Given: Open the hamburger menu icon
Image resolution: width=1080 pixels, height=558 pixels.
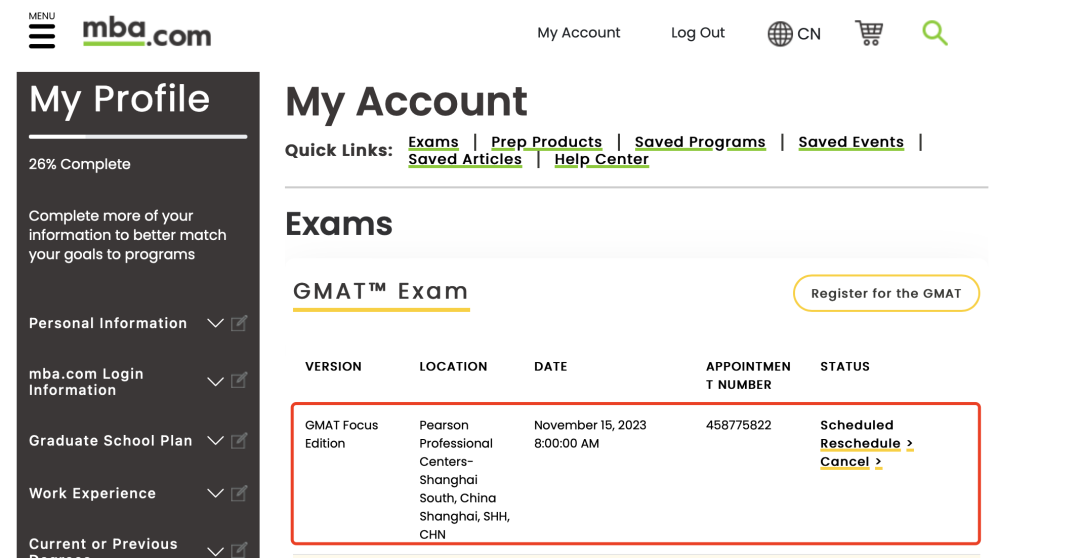Looking at the screenshot, I should (41, 36).
